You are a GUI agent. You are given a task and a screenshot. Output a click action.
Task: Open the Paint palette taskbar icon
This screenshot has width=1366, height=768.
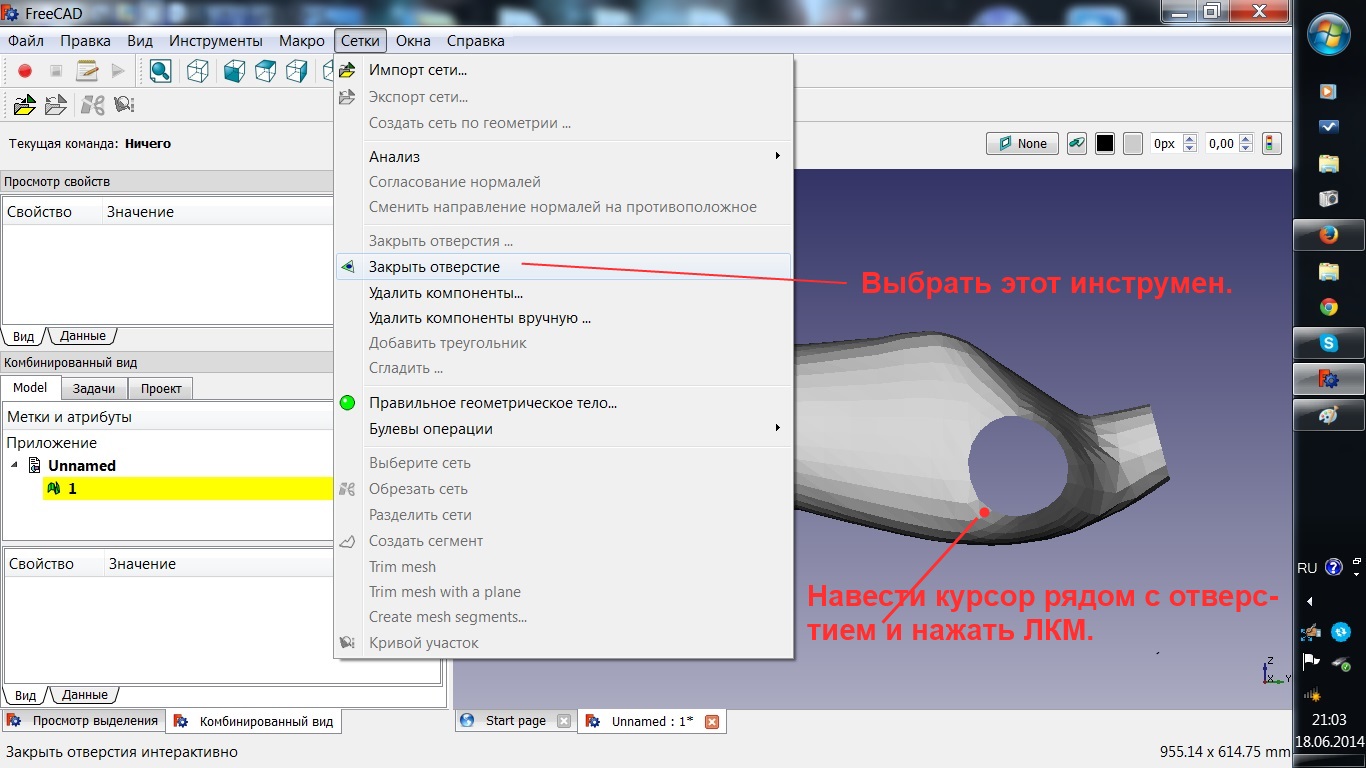pyautogui.click(x=1329, y=415)
